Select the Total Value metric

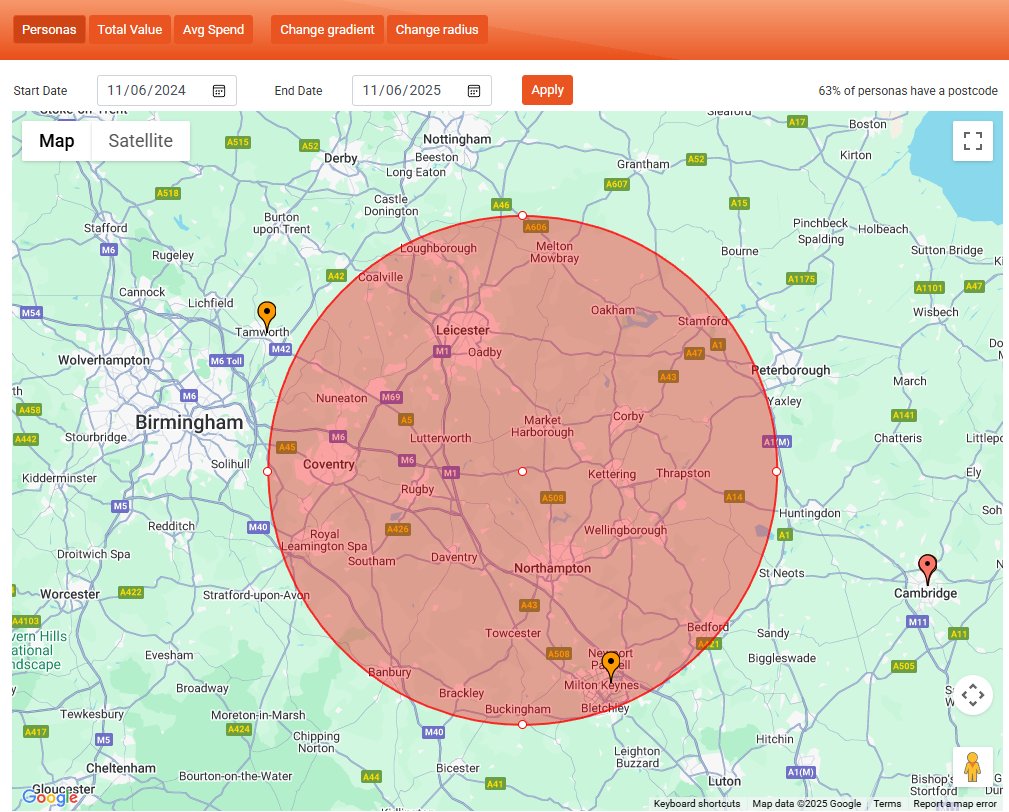(x=130, y=29)
